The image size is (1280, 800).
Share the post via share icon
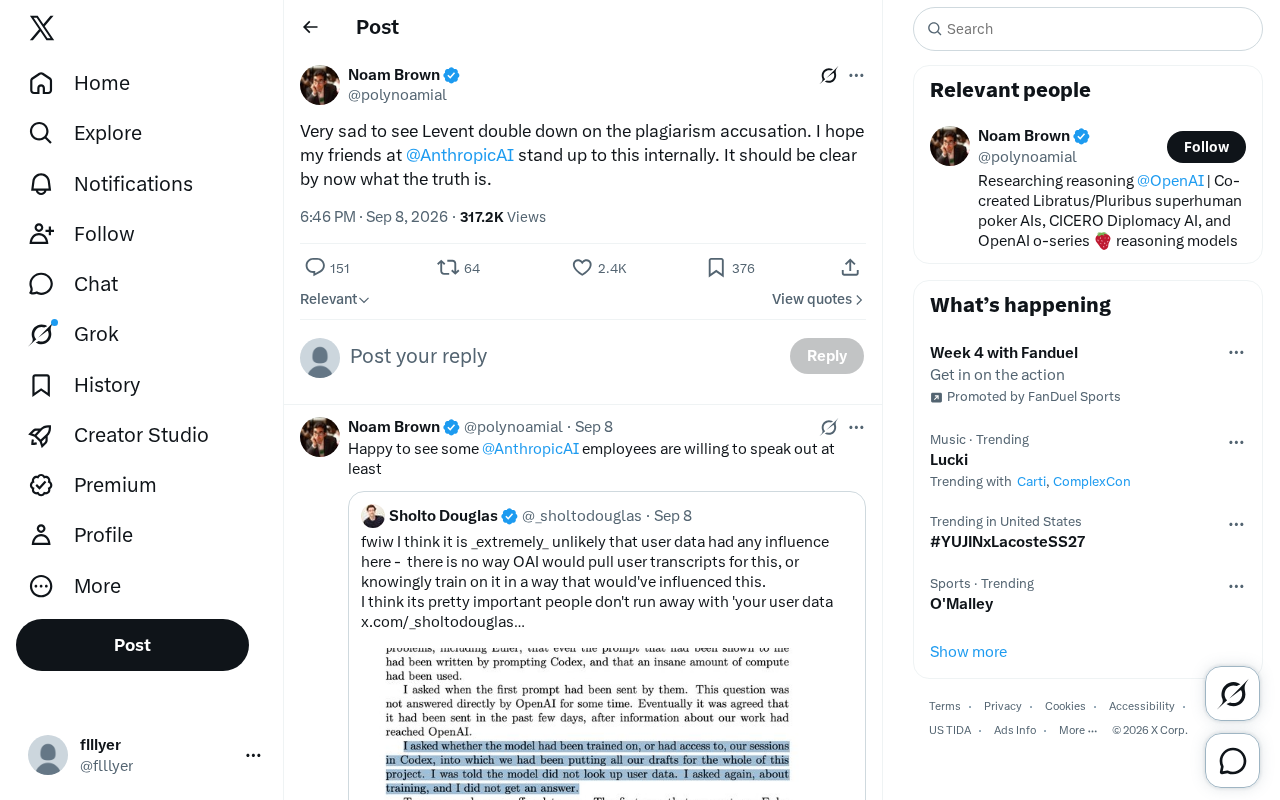click(850, 267)
